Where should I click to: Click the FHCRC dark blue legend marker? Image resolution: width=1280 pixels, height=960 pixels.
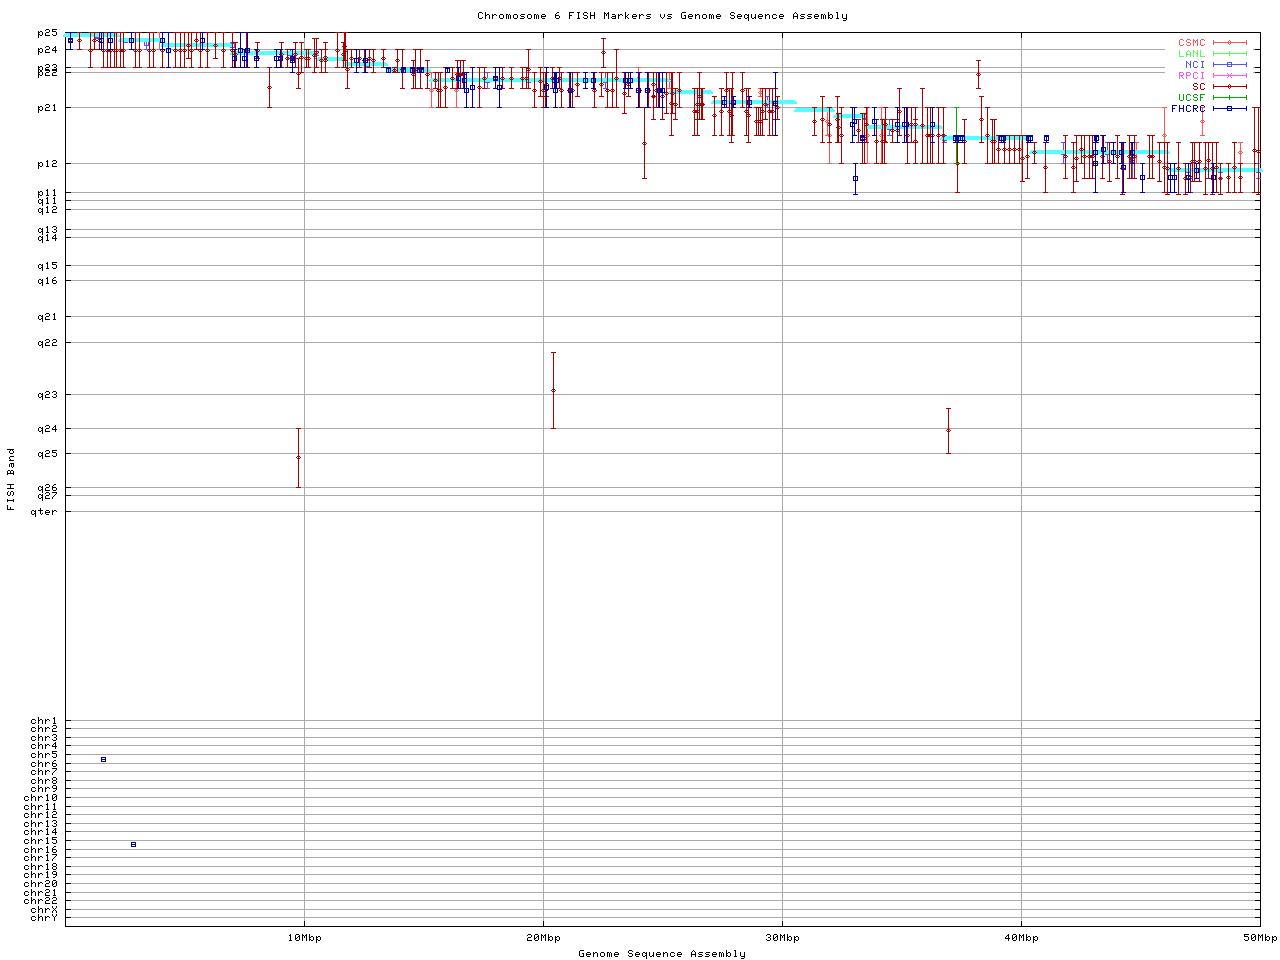tap(1229, 108)
